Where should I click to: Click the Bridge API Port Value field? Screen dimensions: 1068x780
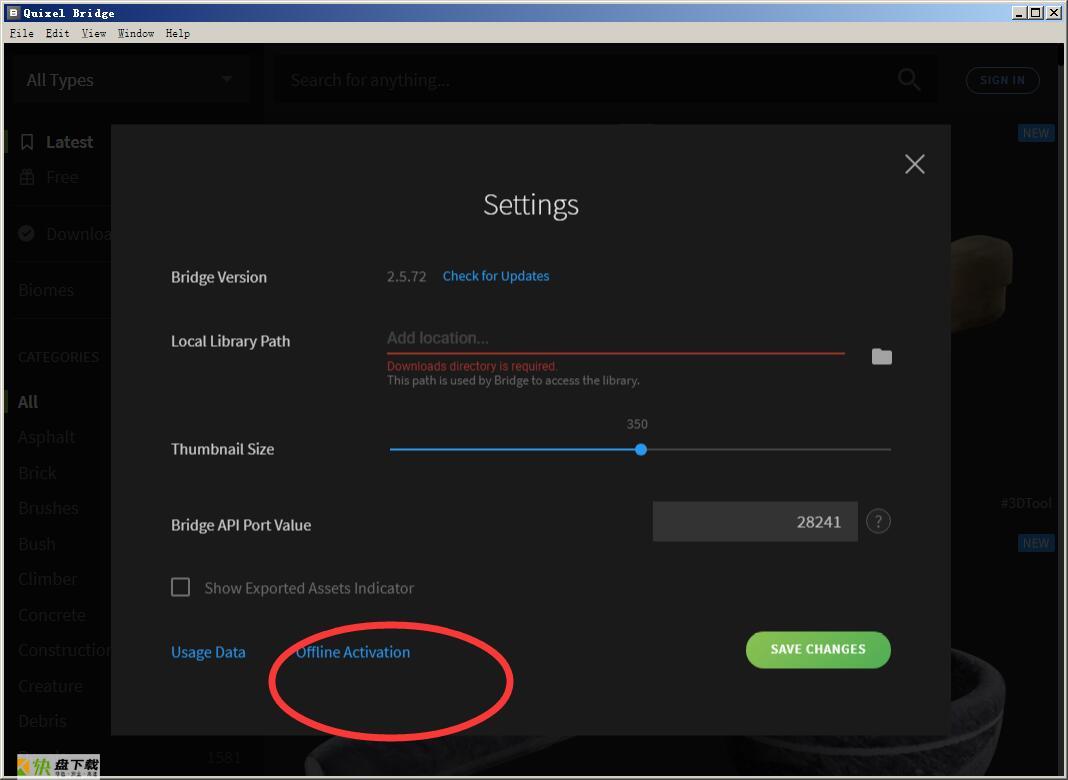point(755,522)
